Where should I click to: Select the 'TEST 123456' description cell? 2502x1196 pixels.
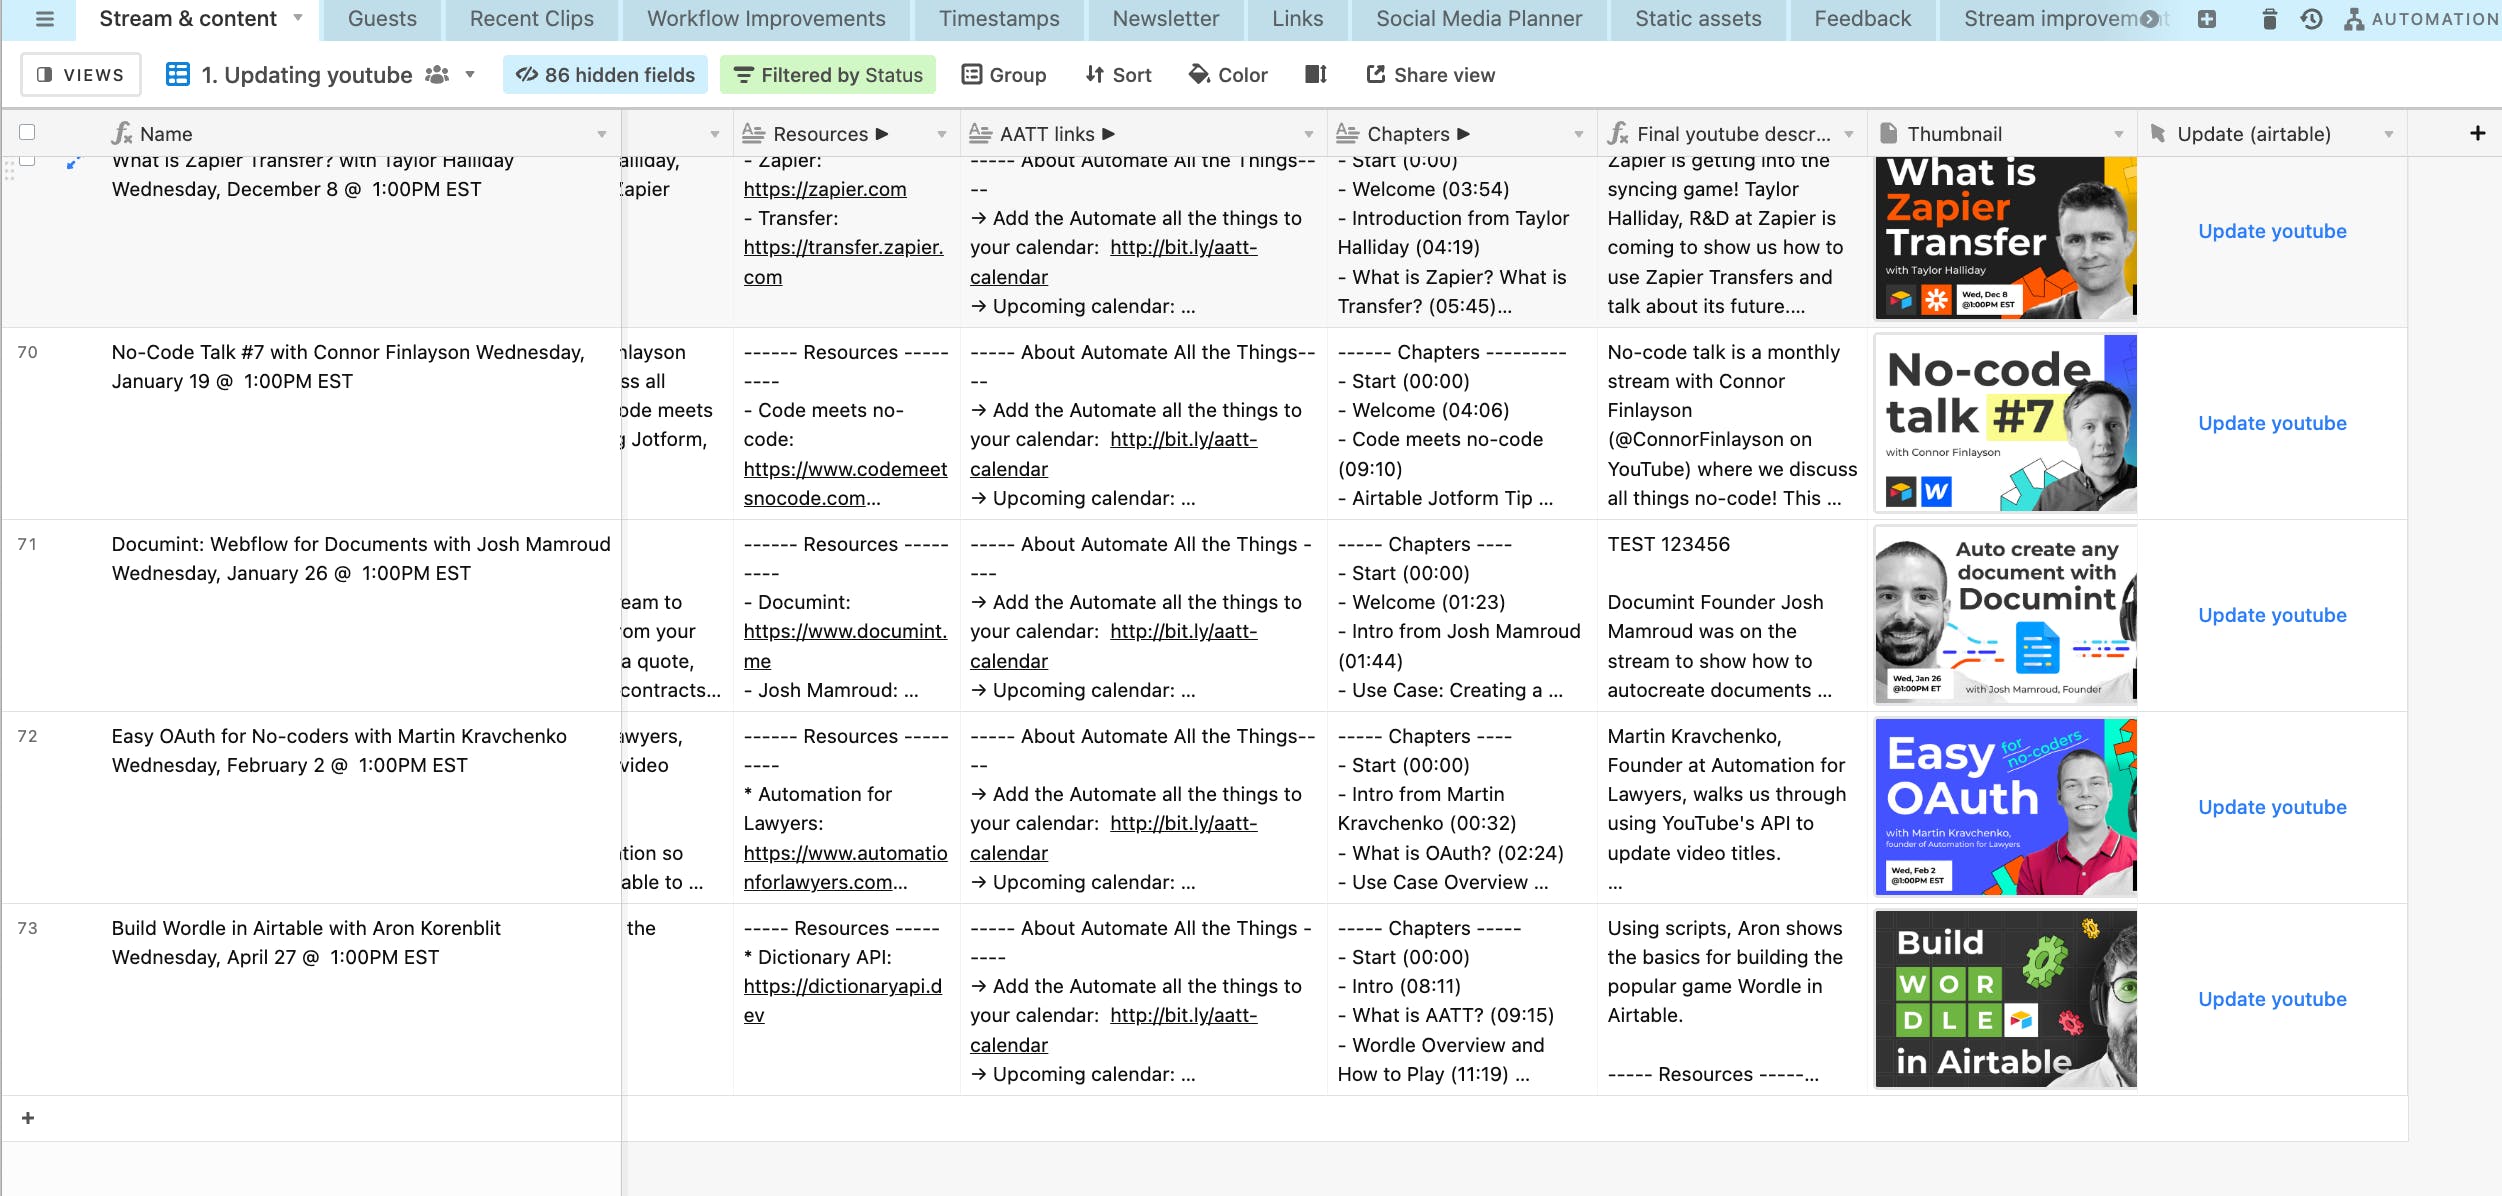point(1733,615)
